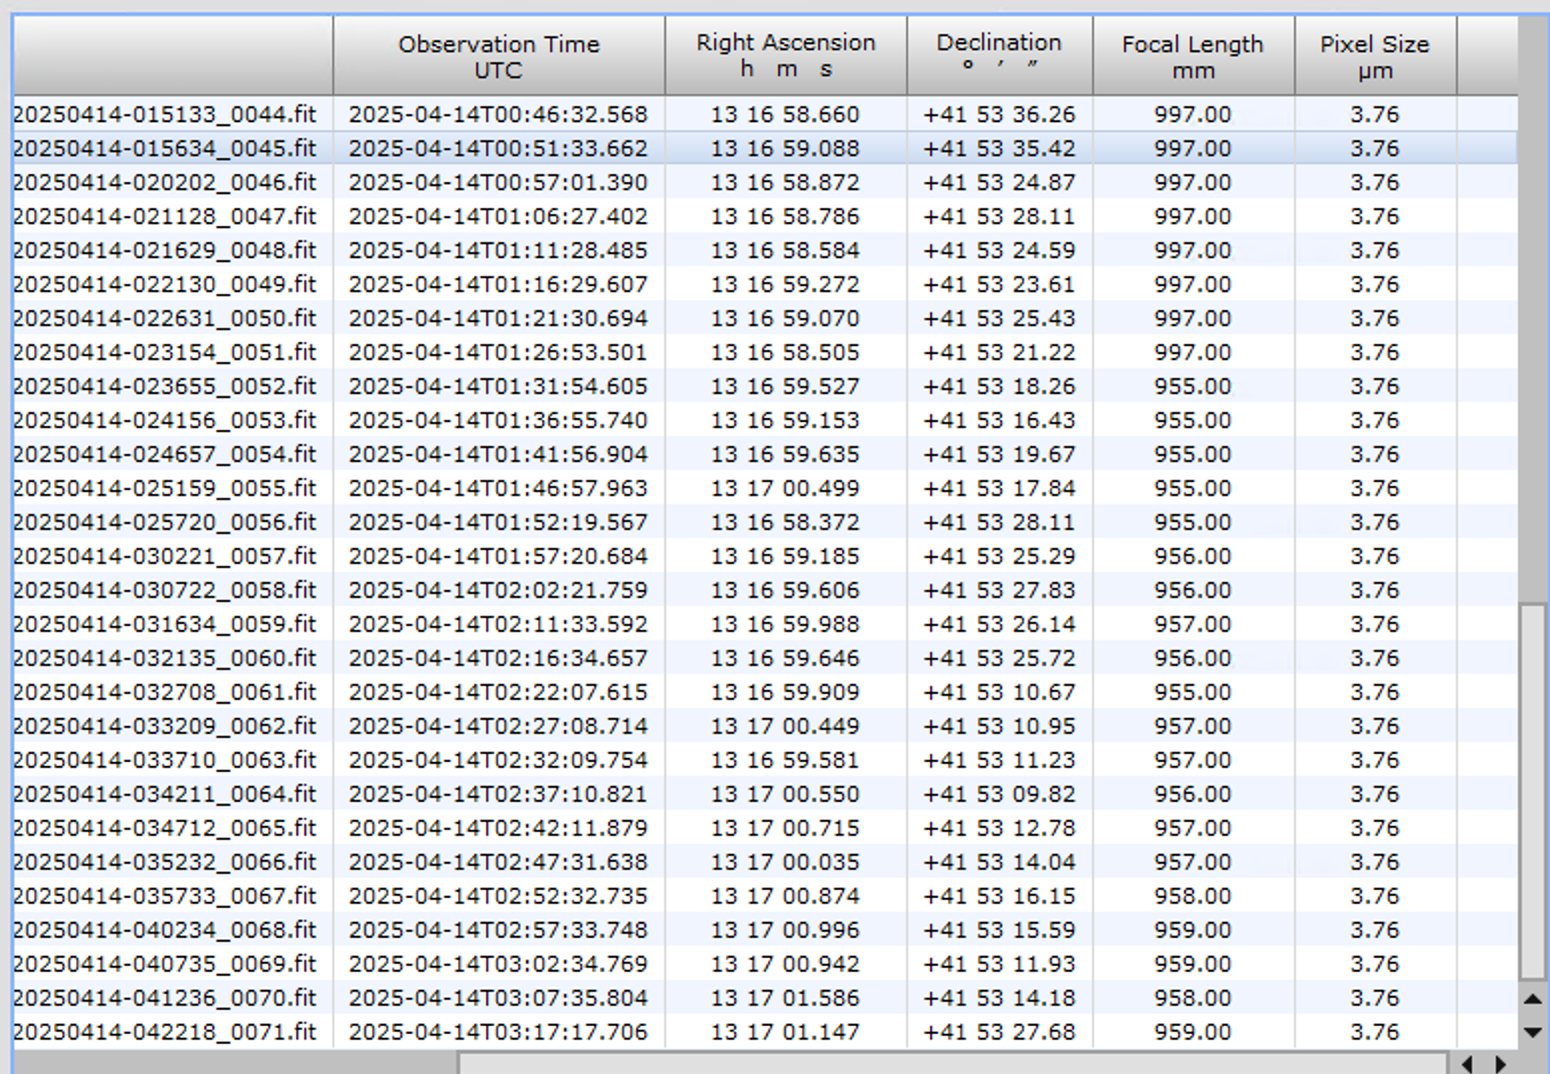Sort by Pixel Size column header
This screenshot has height=1074, width=1550.
(1375, 57)
